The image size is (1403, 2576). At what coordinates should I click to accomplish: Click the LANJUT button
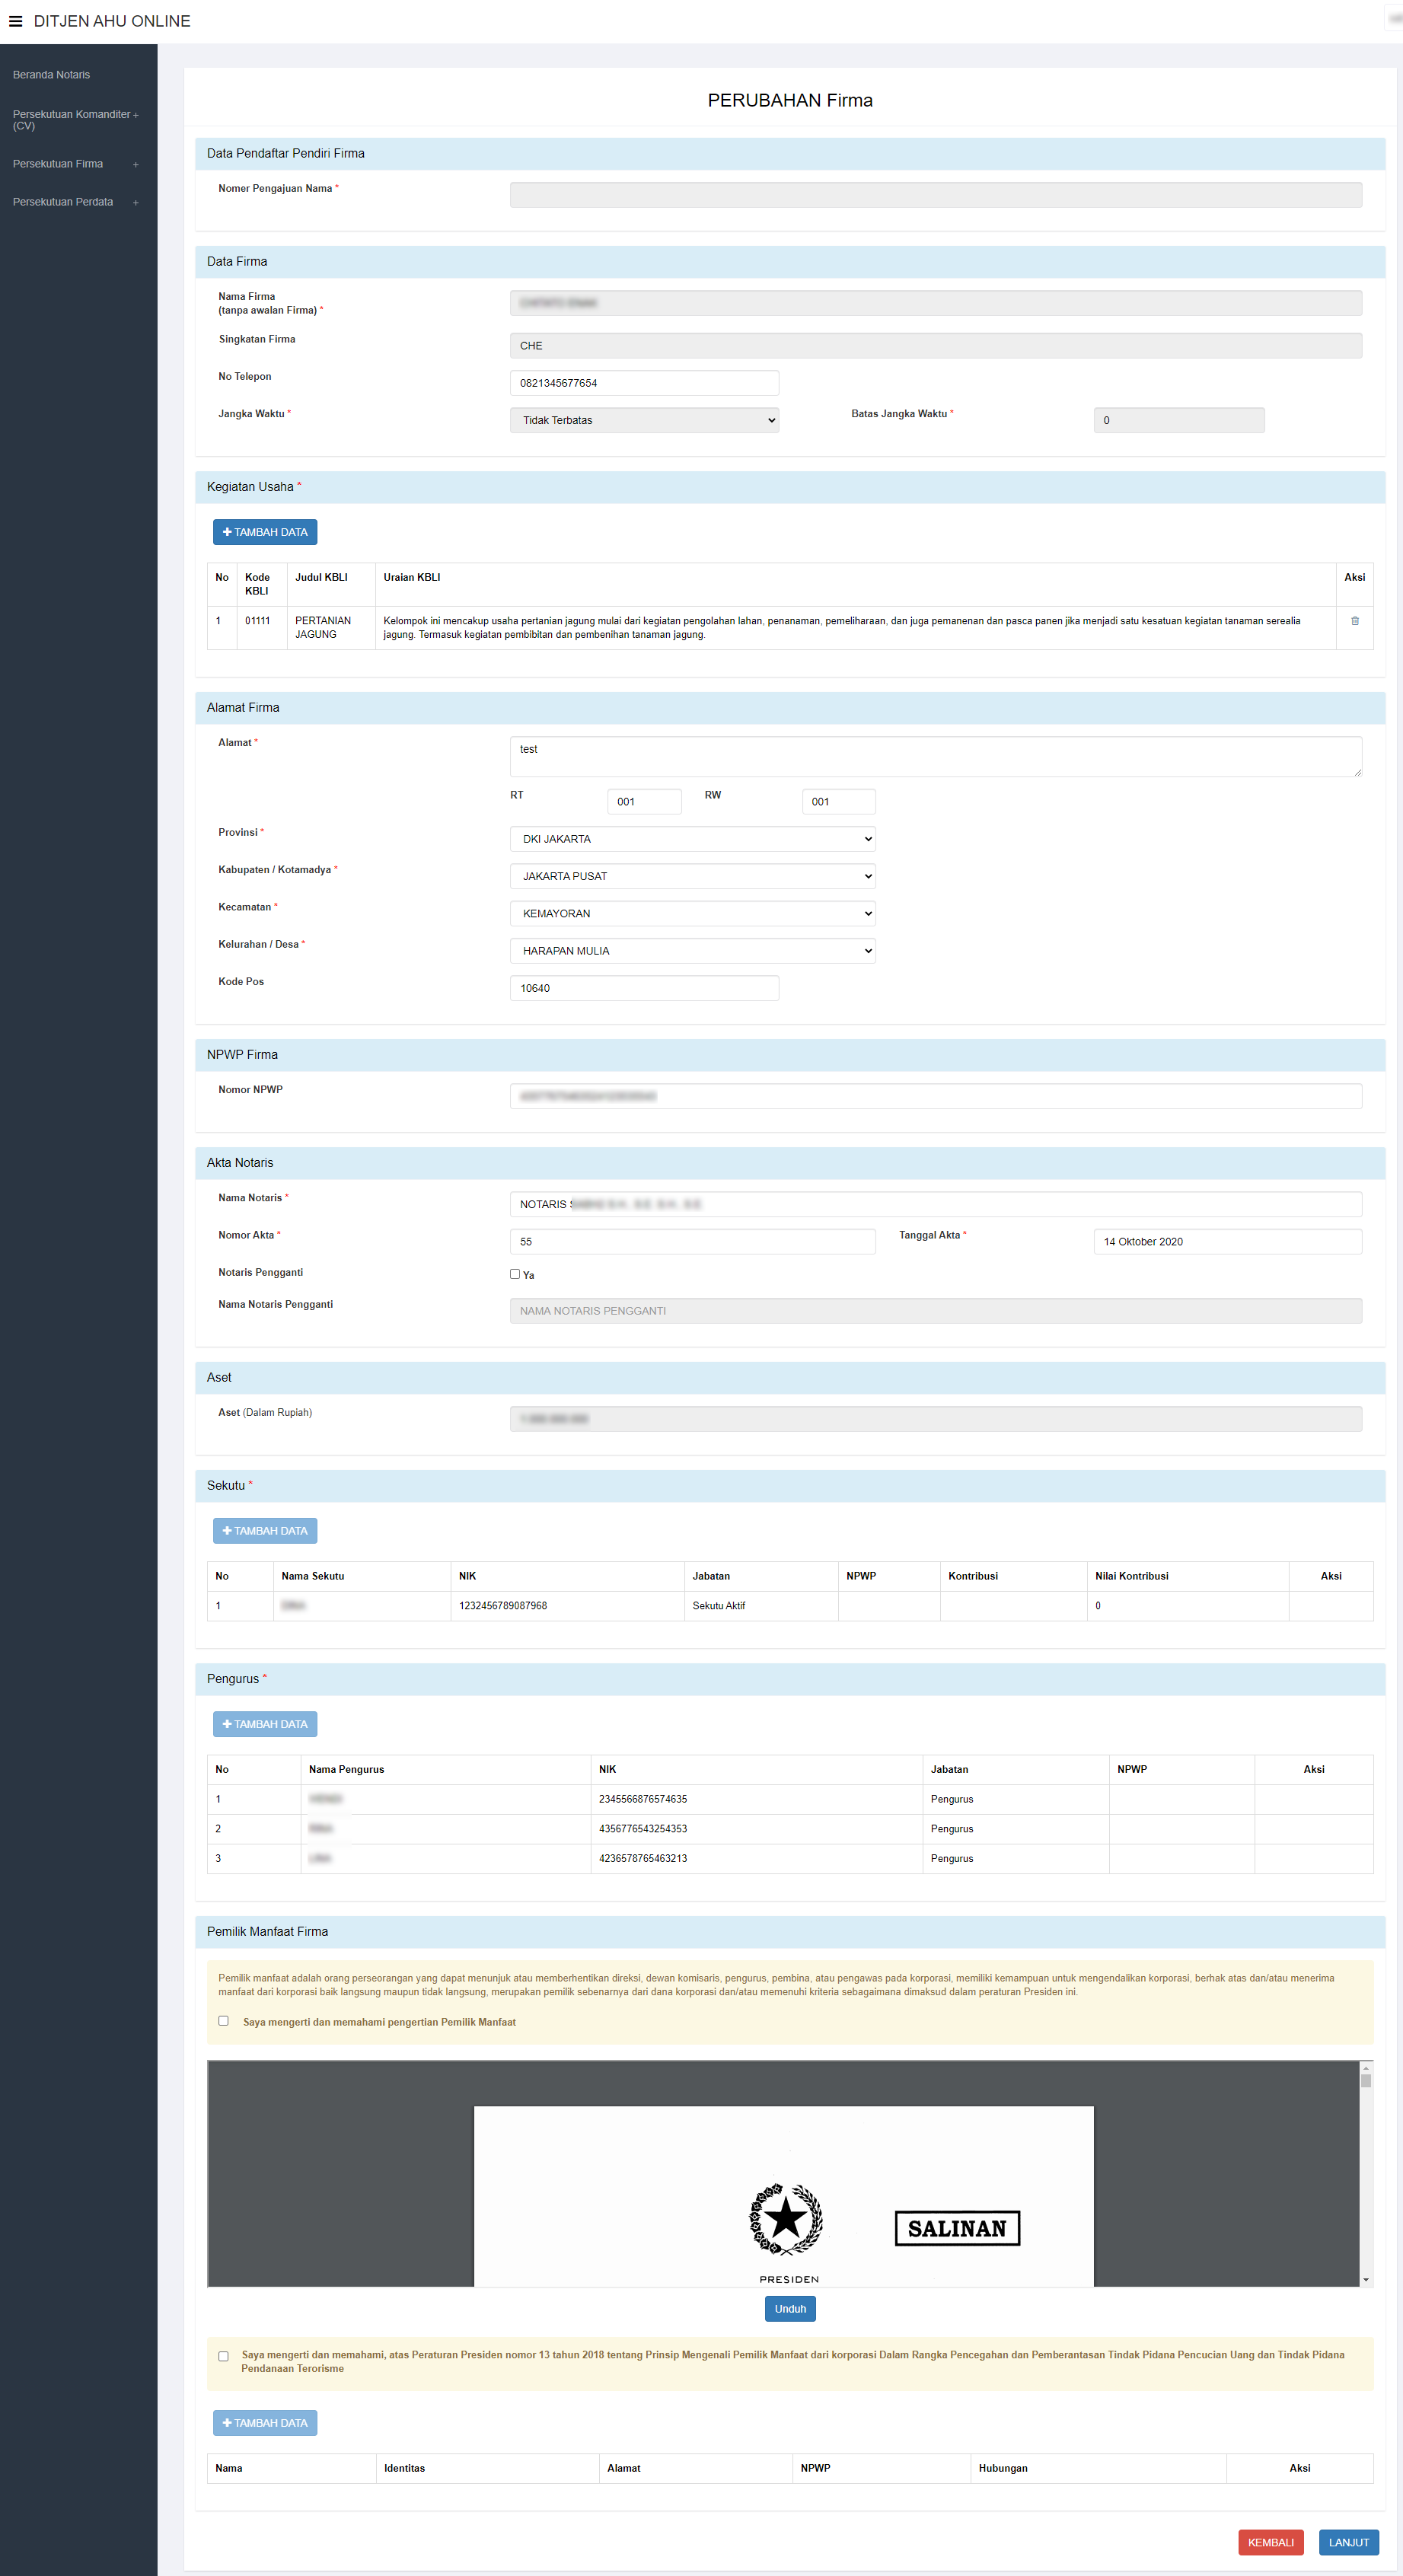coord(1348,2542)
